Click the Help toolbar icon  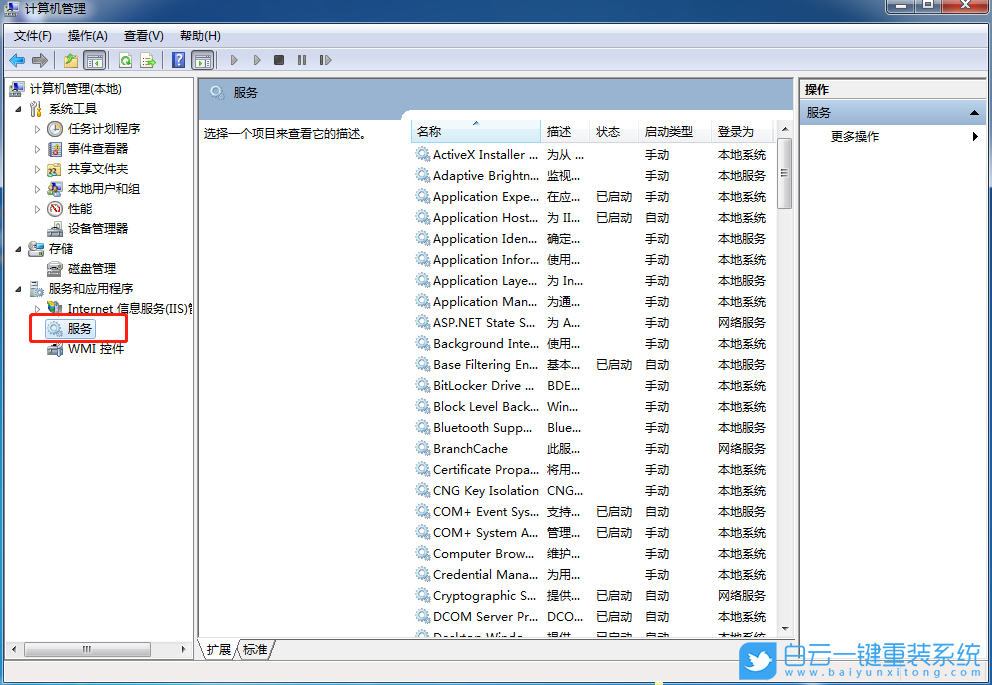point(178,60)
